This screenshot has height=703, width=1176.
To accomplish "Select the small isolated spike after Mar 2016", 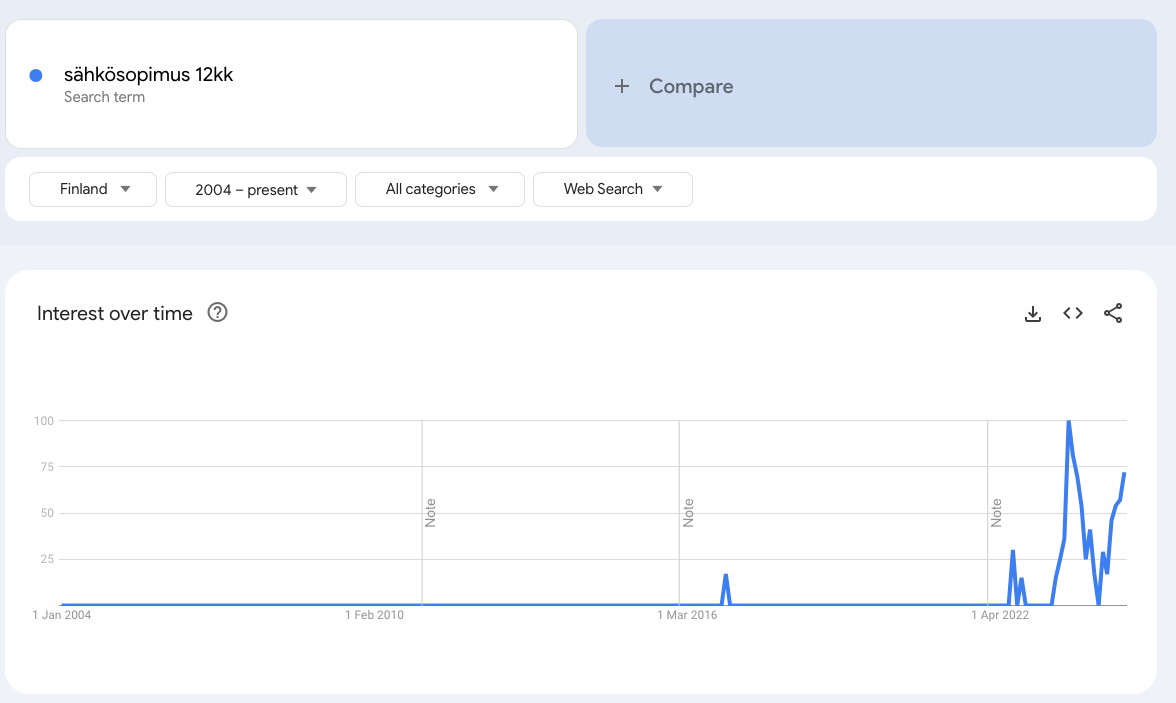I will pyautogui.click(x=726, y=575).
